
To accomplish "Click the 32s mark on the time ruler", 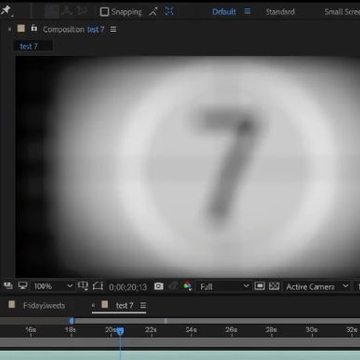I will pos(351,330).
